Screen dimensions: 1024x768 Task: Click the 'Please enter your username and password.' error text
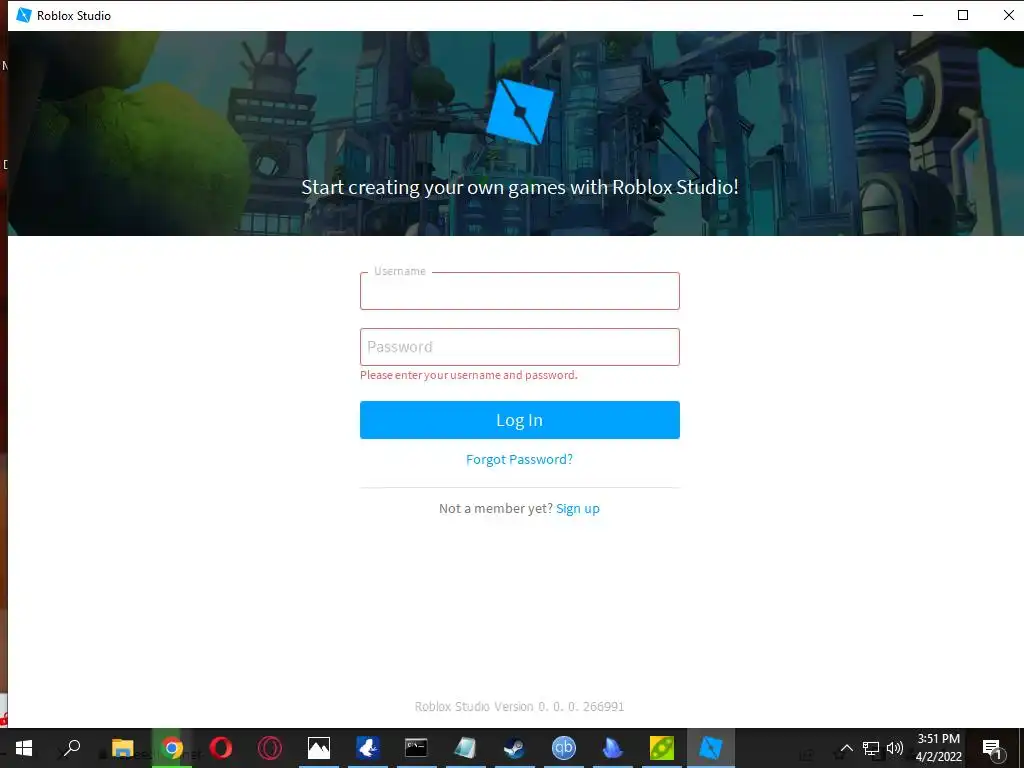(x=469, y=375)
